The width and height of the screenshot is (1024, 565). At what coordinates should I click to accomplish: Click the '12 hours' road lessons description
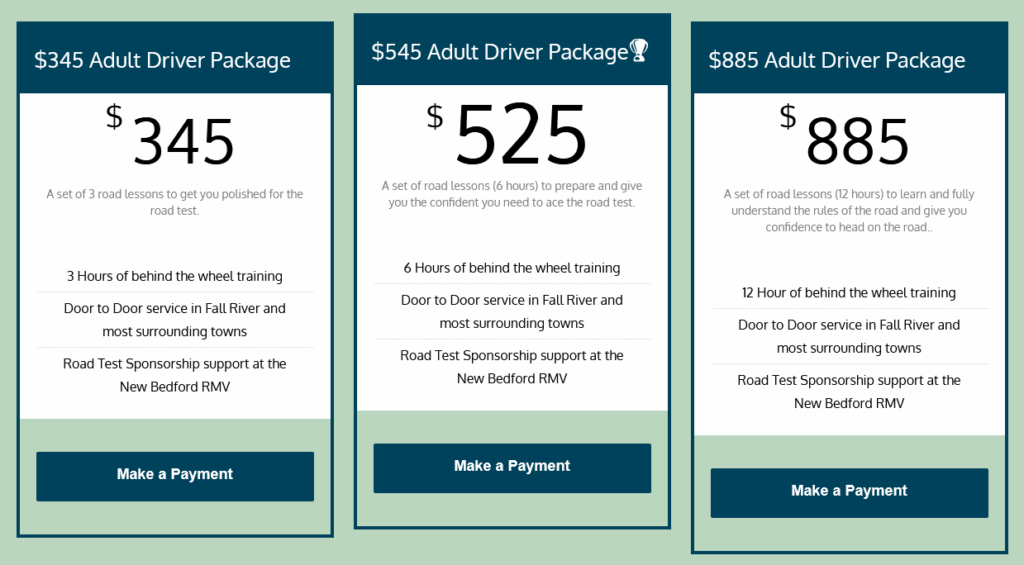click(x=849, y=210)
